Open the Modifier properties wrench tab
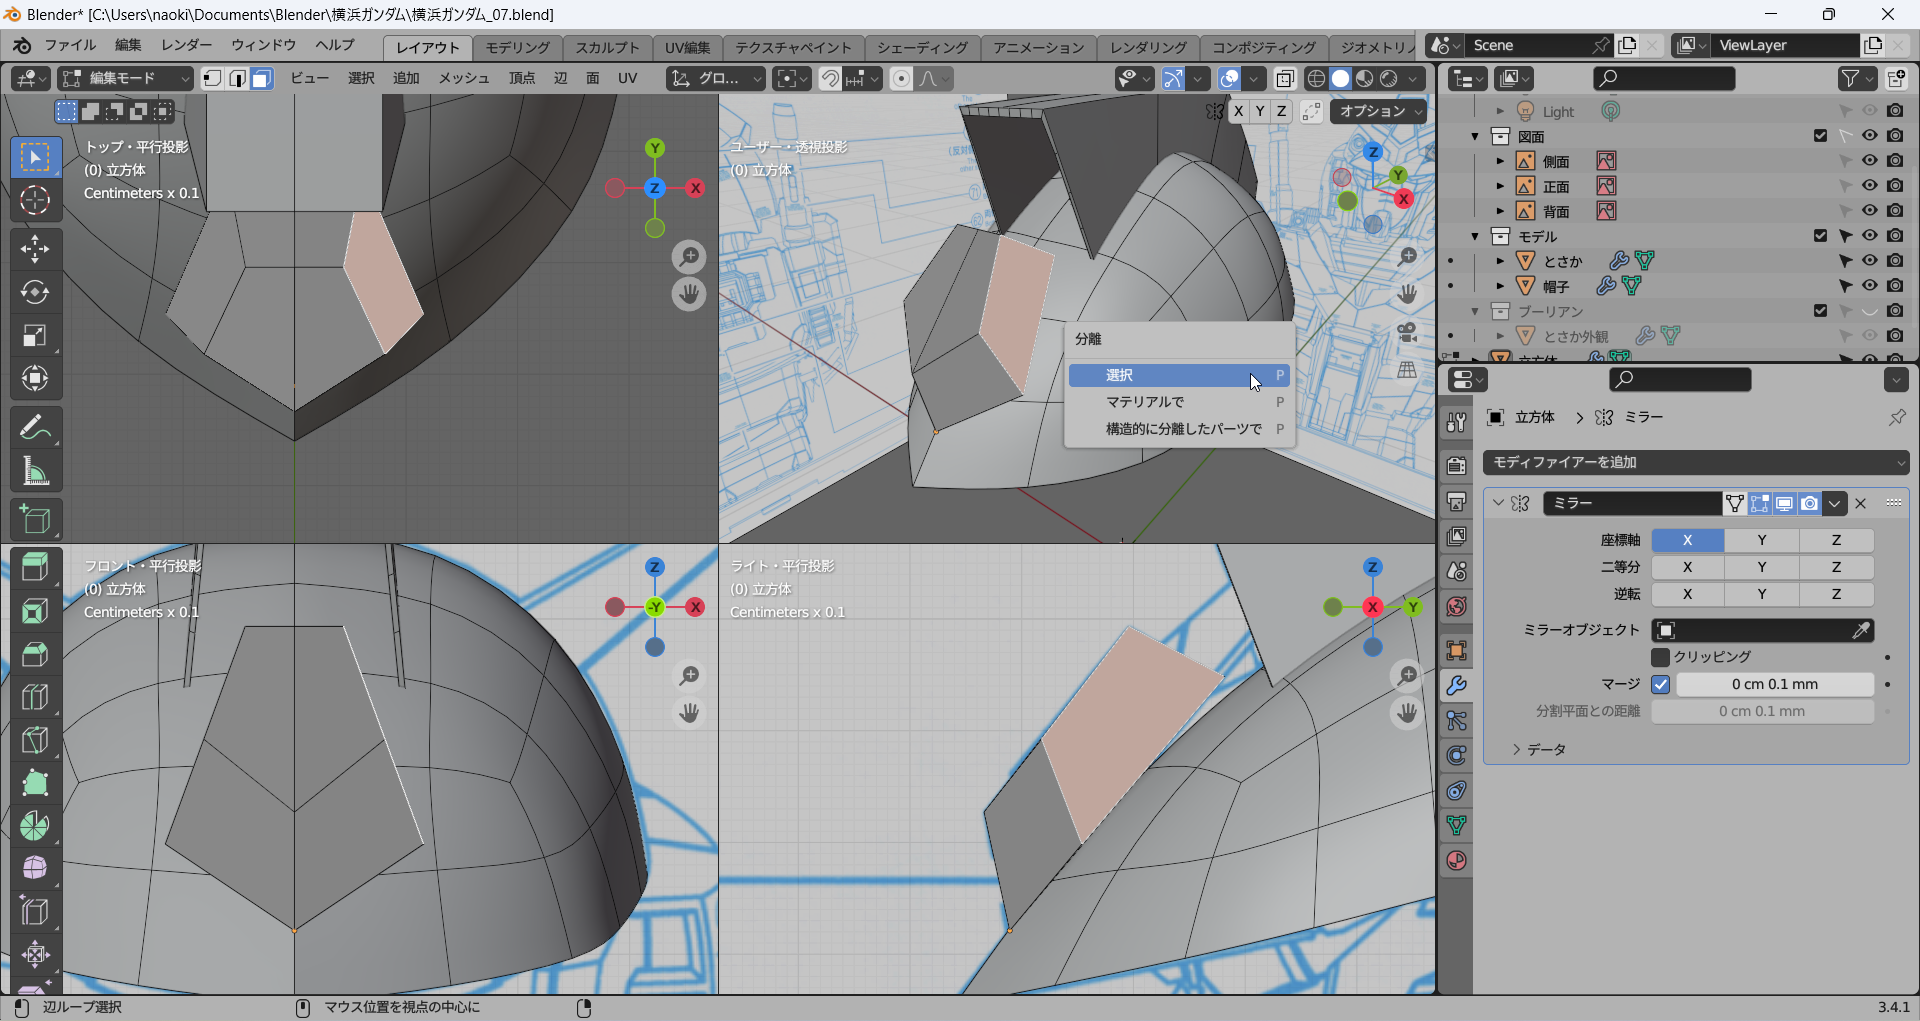The image size is (1920, 1021). (x=1456, y=686)
